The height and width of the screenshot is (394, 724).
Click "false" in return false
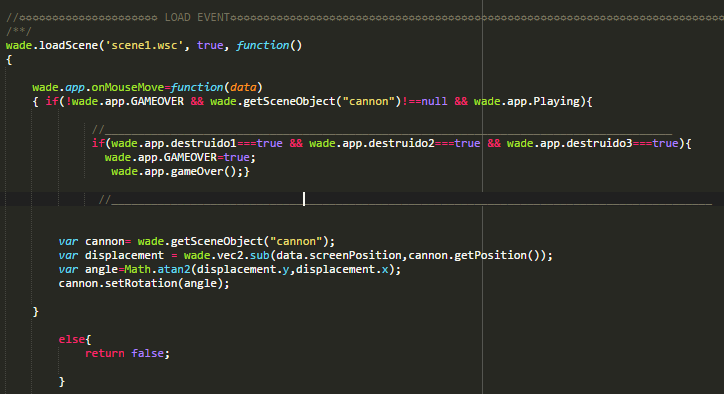click(x=147, y=353)
